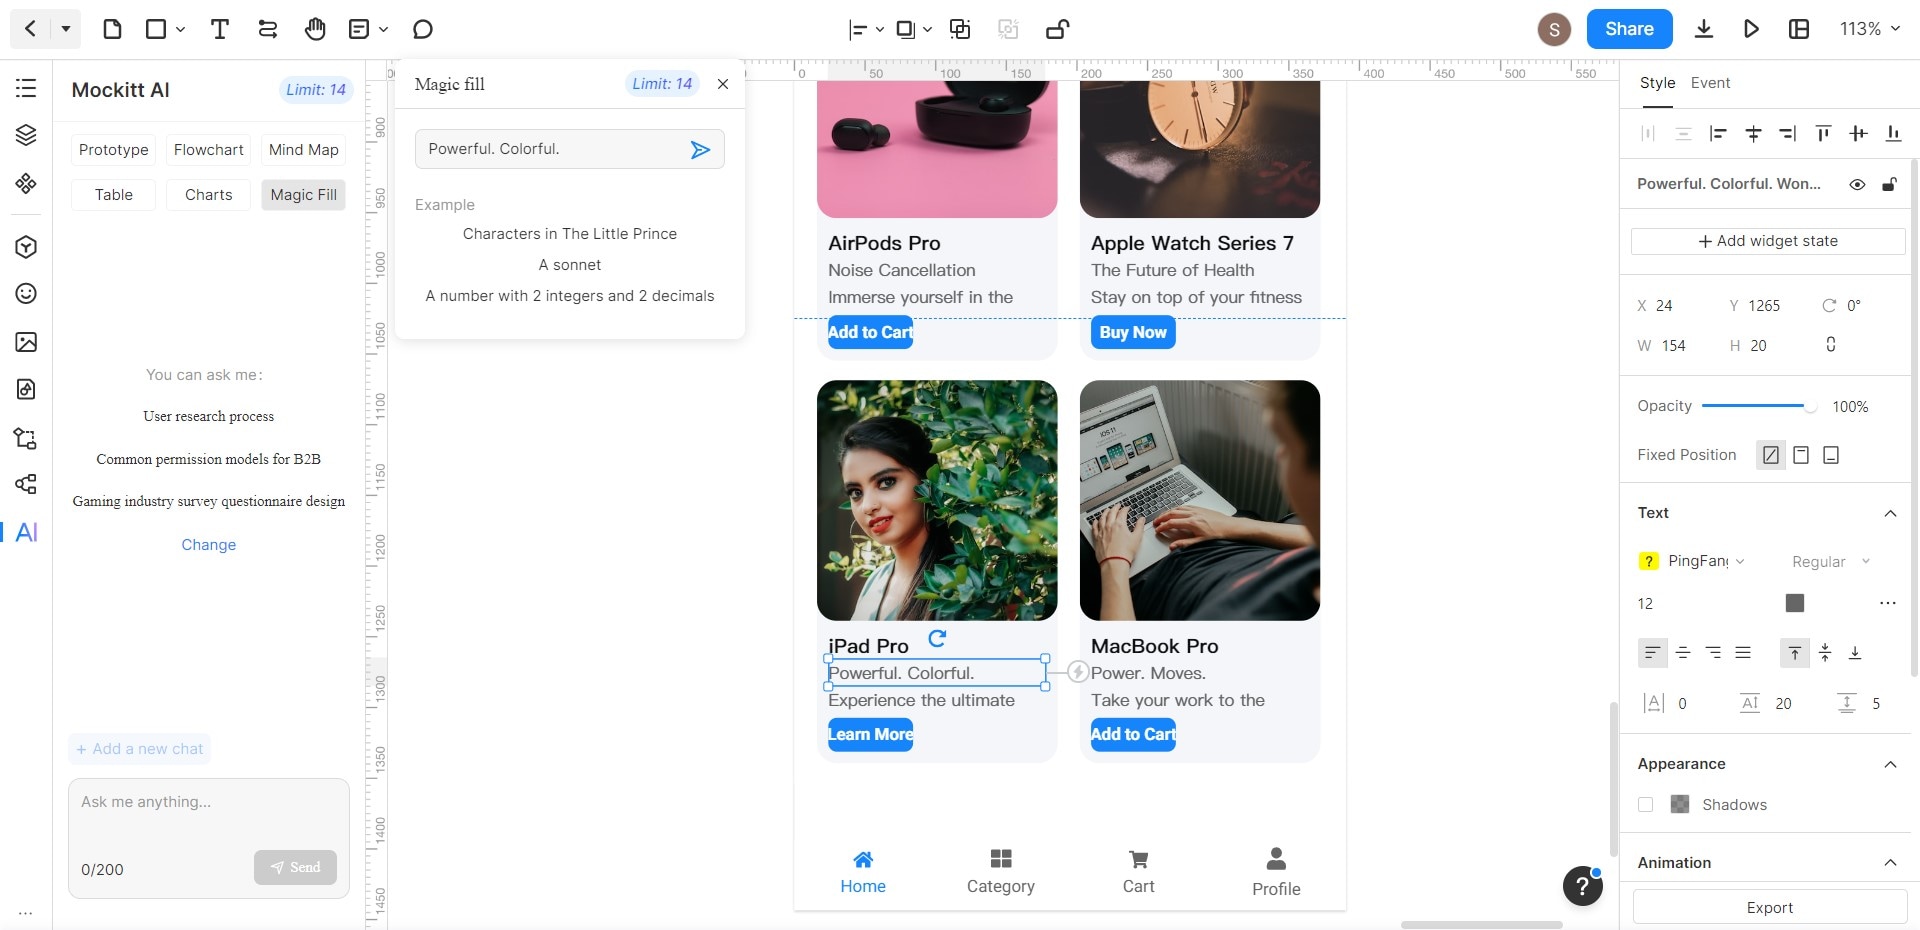This screenshot has width=1920, height=930.
Task: Click the group layers icon
Action: click(960, 29)
